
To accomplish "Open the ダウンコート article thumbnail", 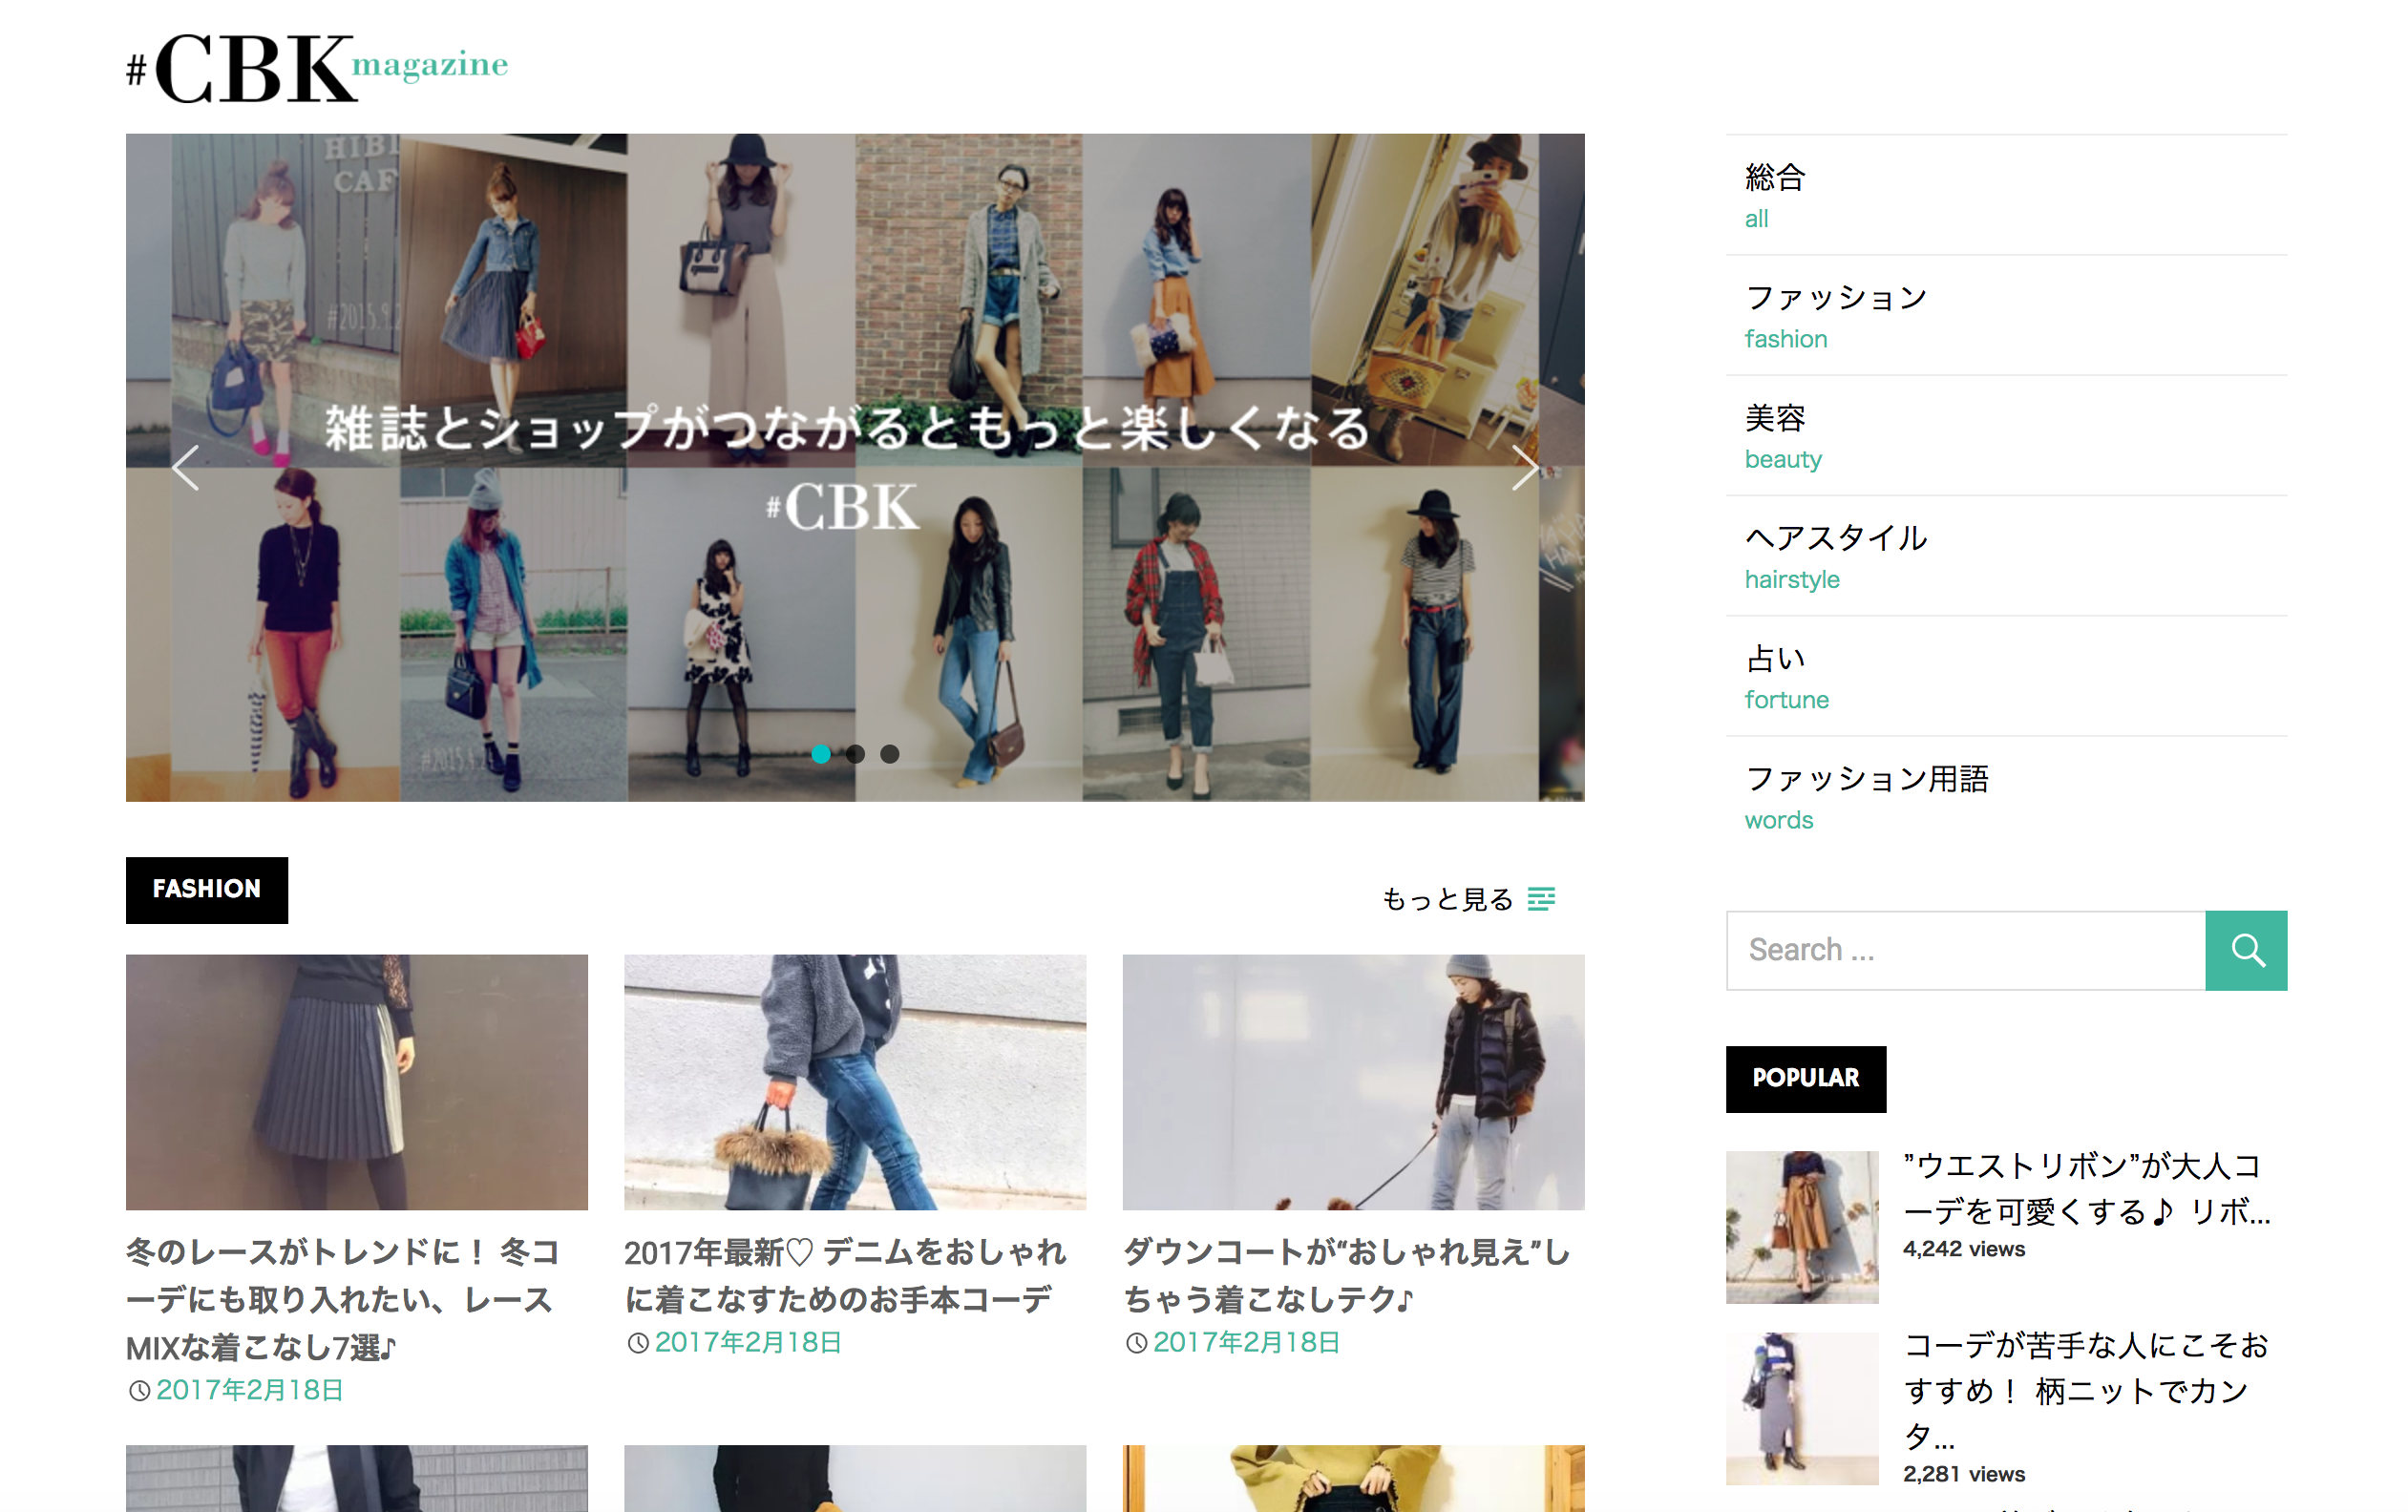I will coord(1353,1082).
